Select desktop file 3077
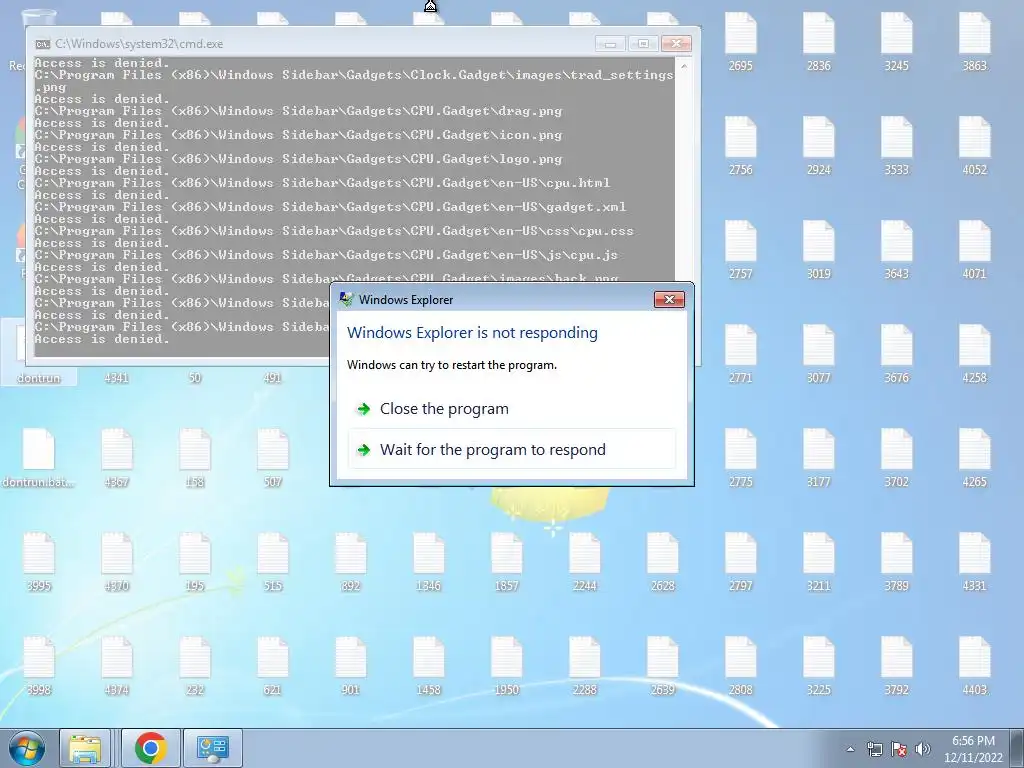Screen dimensions: 1024x768 (818, 353)
